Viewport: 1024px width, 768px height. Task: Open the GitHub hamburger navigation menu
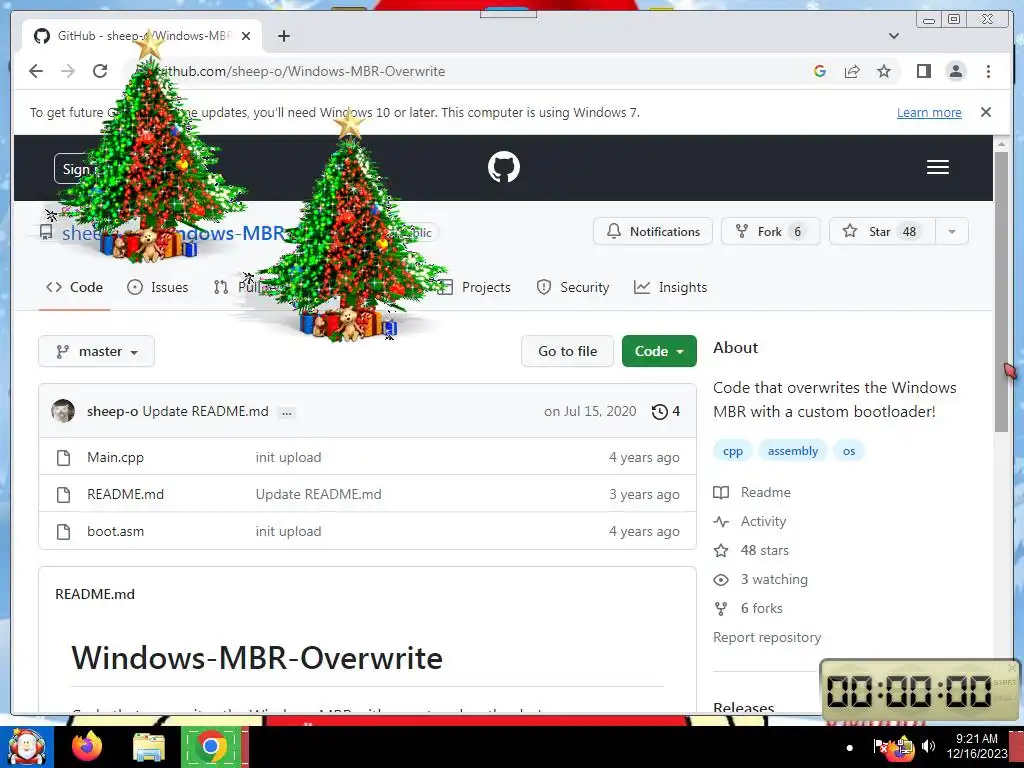pyautogui.click(x=937, y=167)
